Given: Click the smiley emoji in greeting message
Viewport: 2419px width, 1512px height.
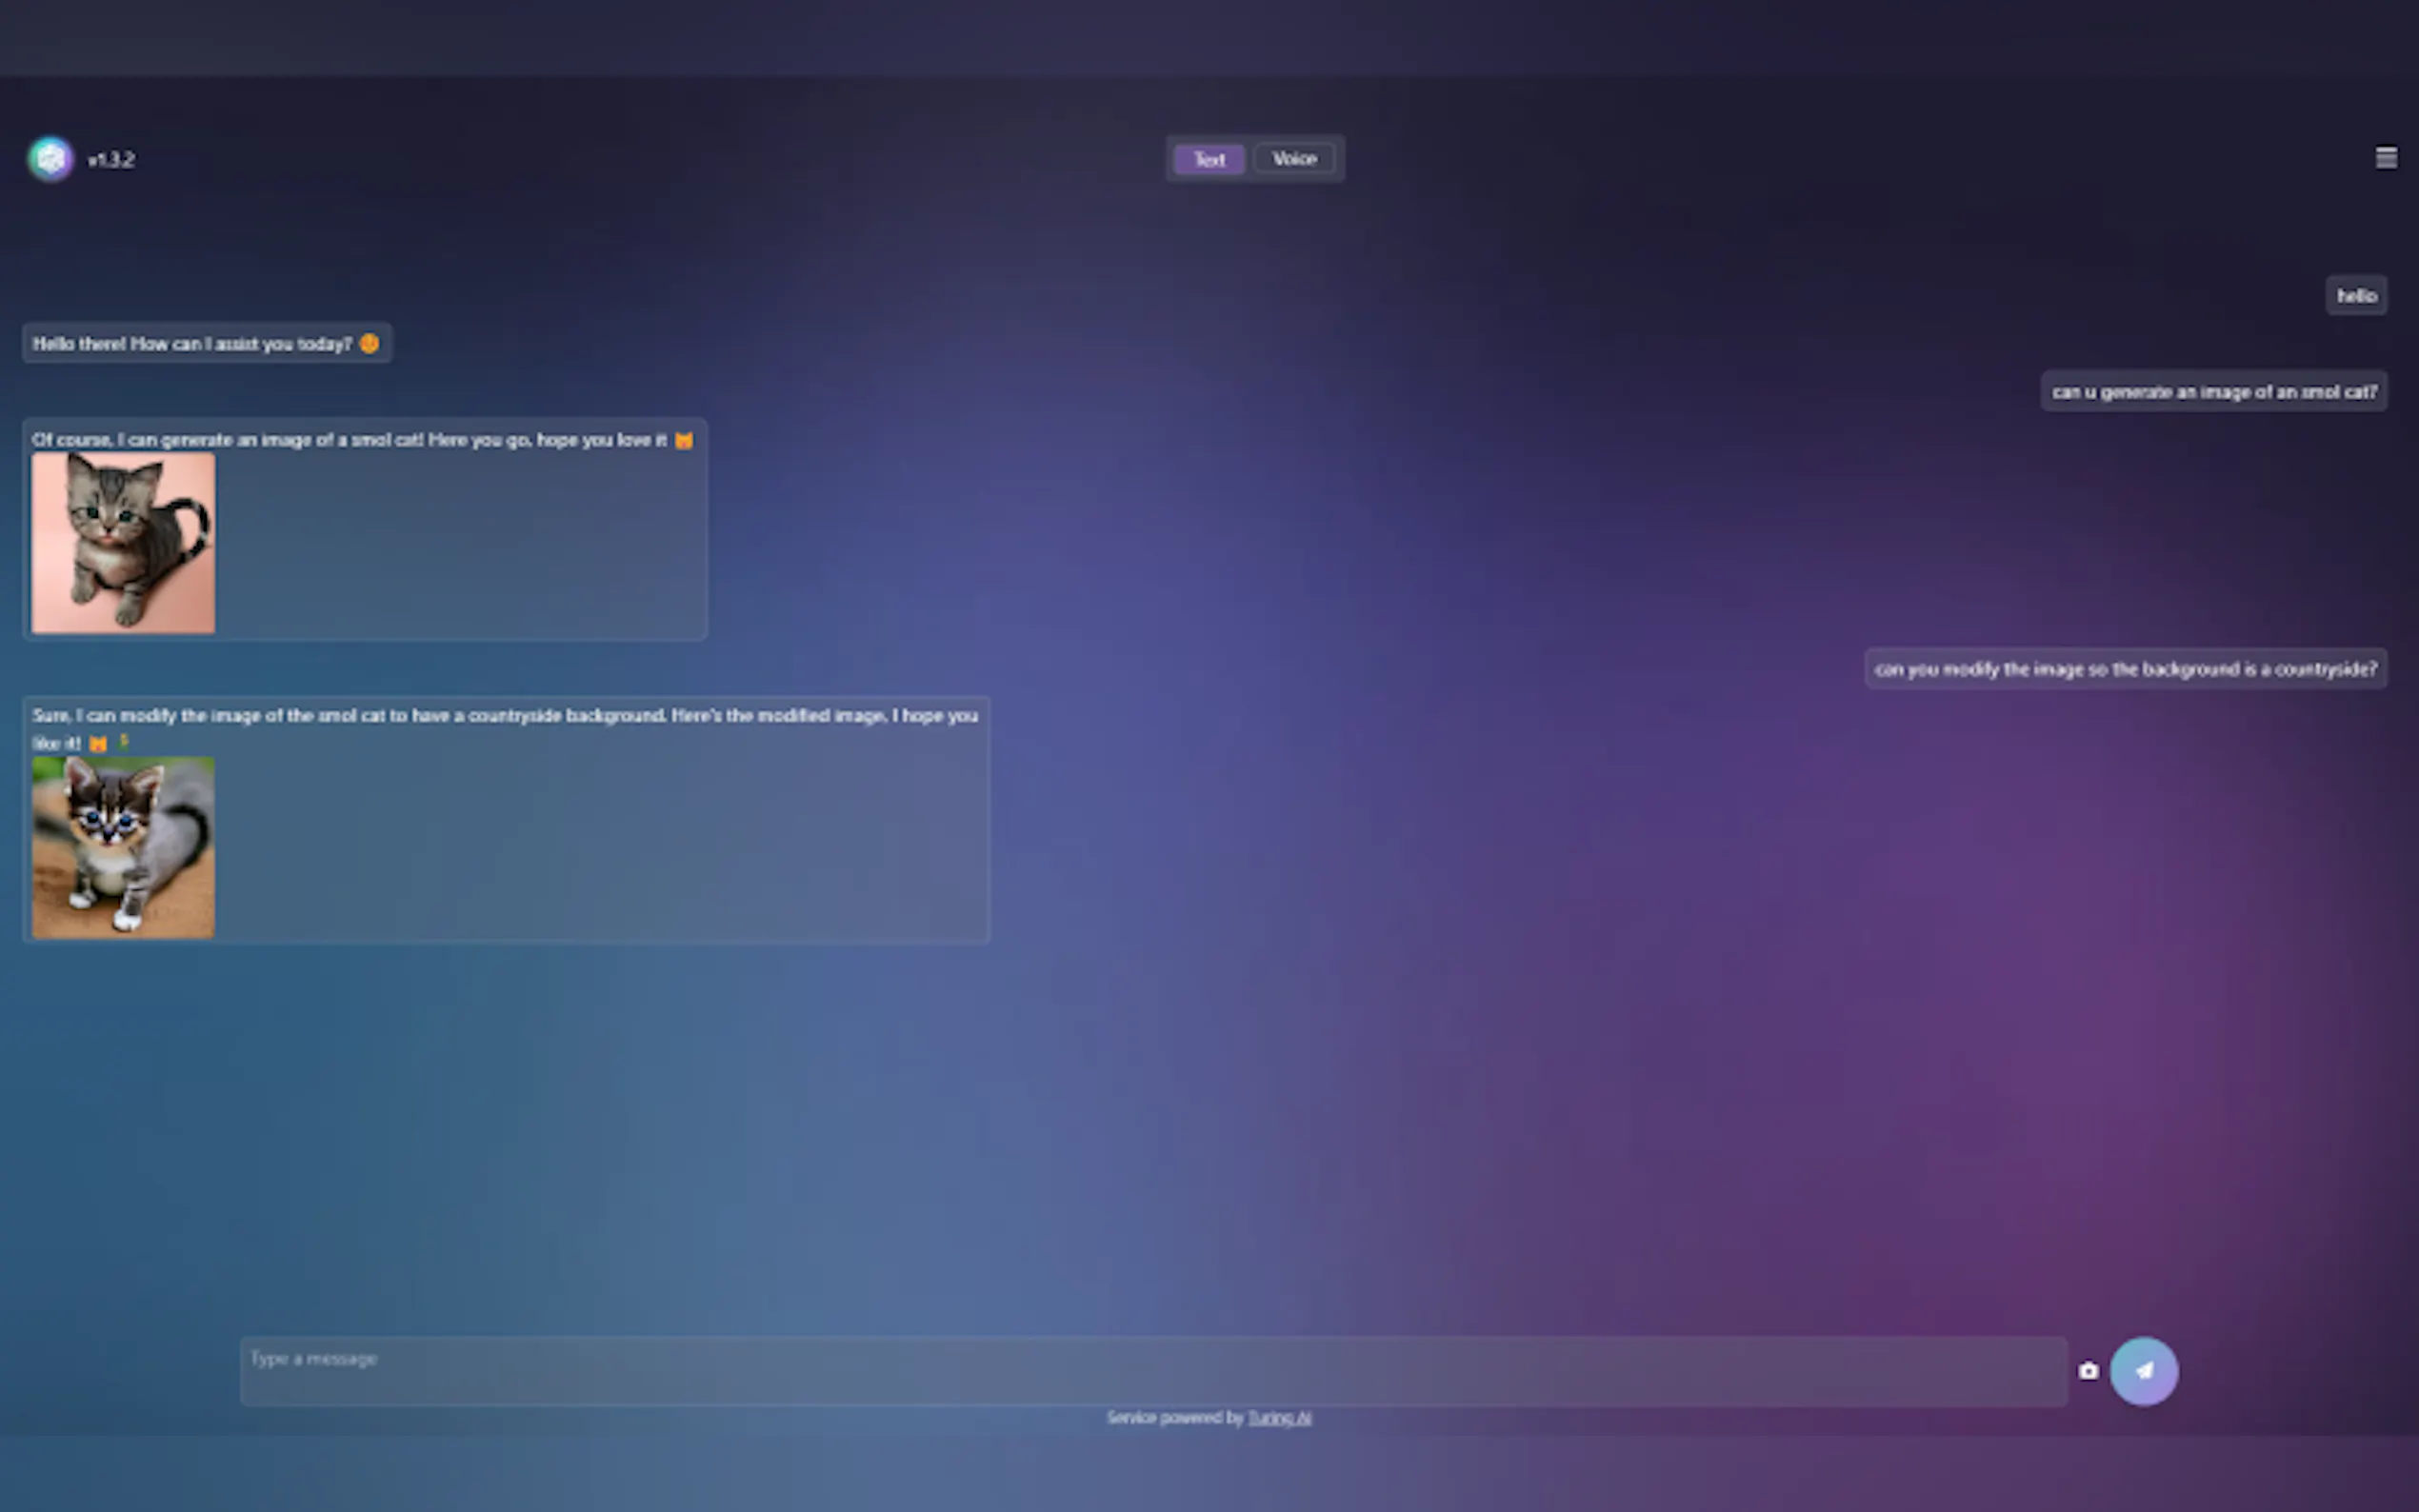Looking at the screenshot, I should click(x=369, y=343).
